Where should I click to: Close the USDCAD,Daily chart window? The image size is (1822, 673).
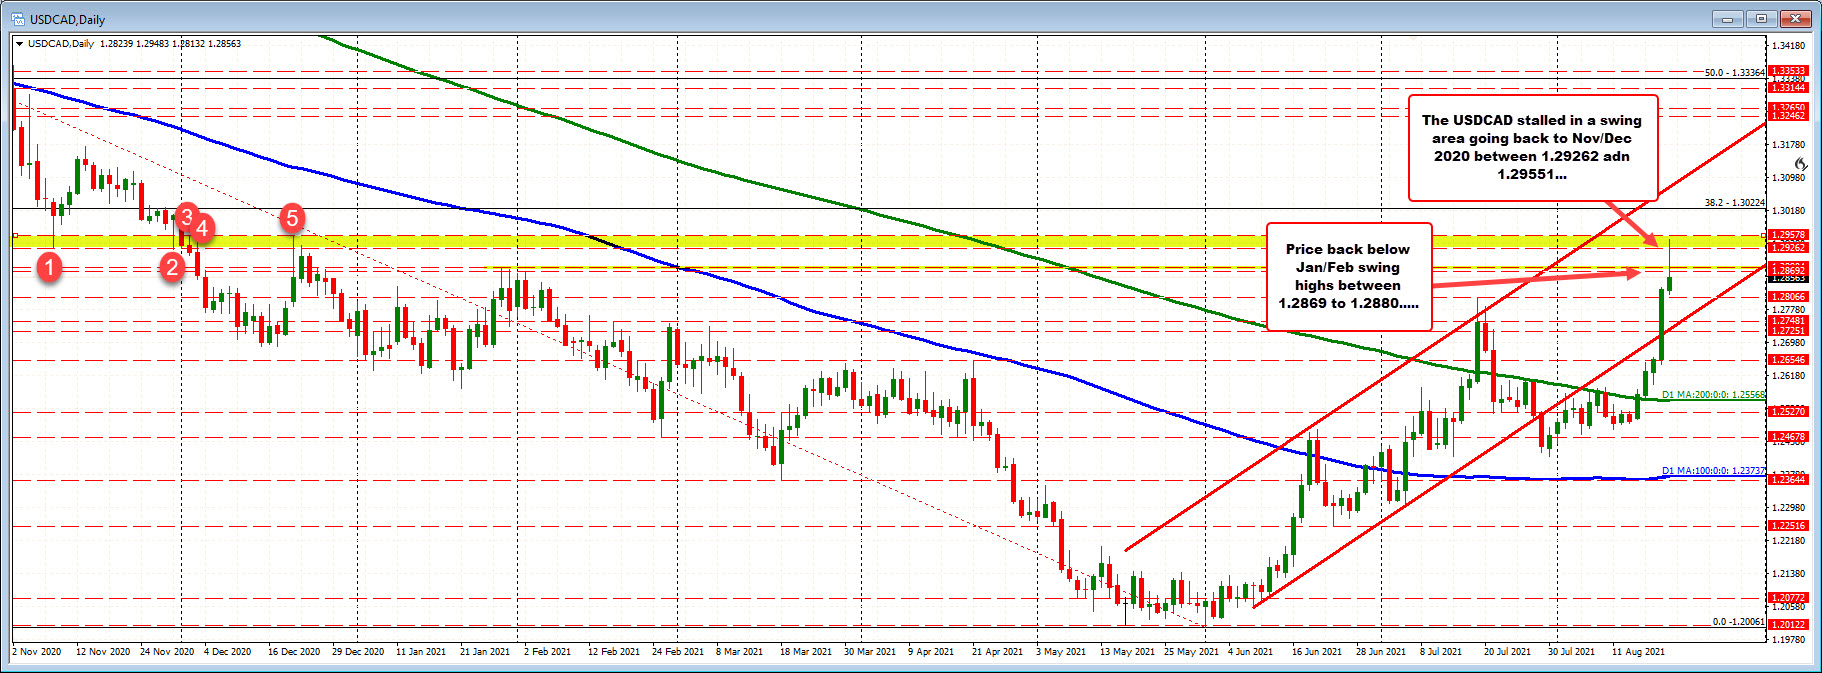tap(1796, 19)
